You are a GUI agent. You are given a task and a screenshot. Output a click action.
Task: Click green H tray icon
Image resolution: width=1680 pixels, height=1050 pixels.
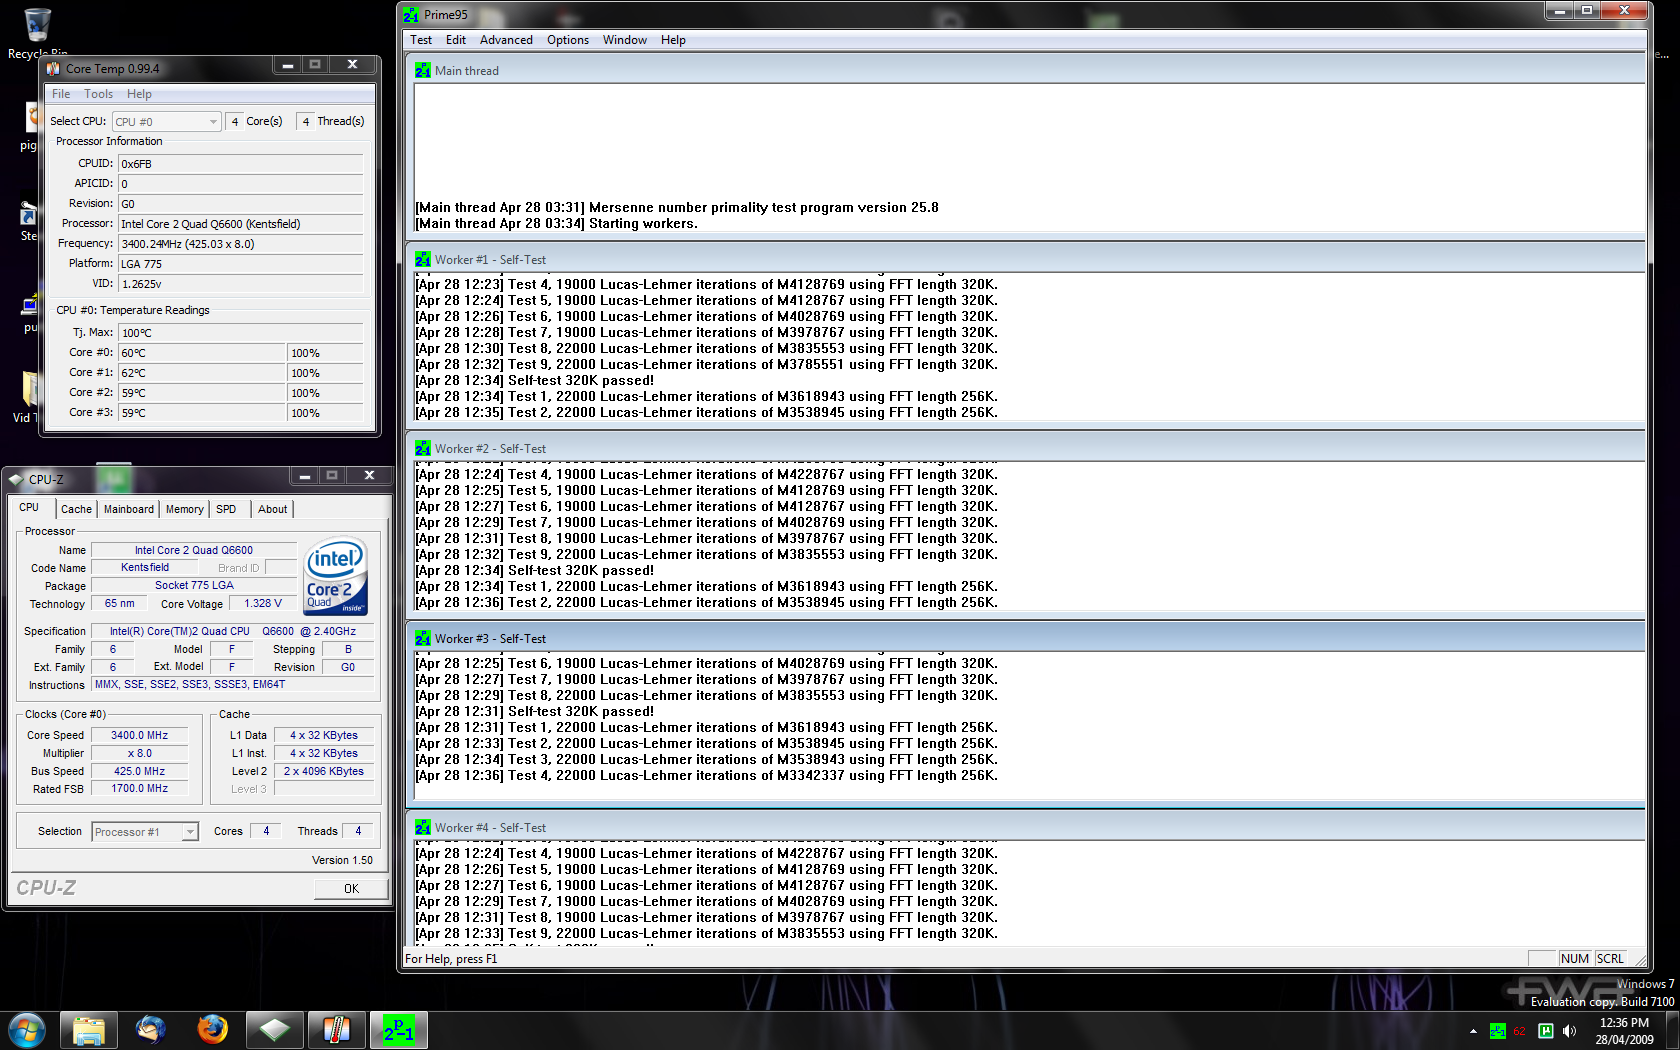tap(1545, 1031)
